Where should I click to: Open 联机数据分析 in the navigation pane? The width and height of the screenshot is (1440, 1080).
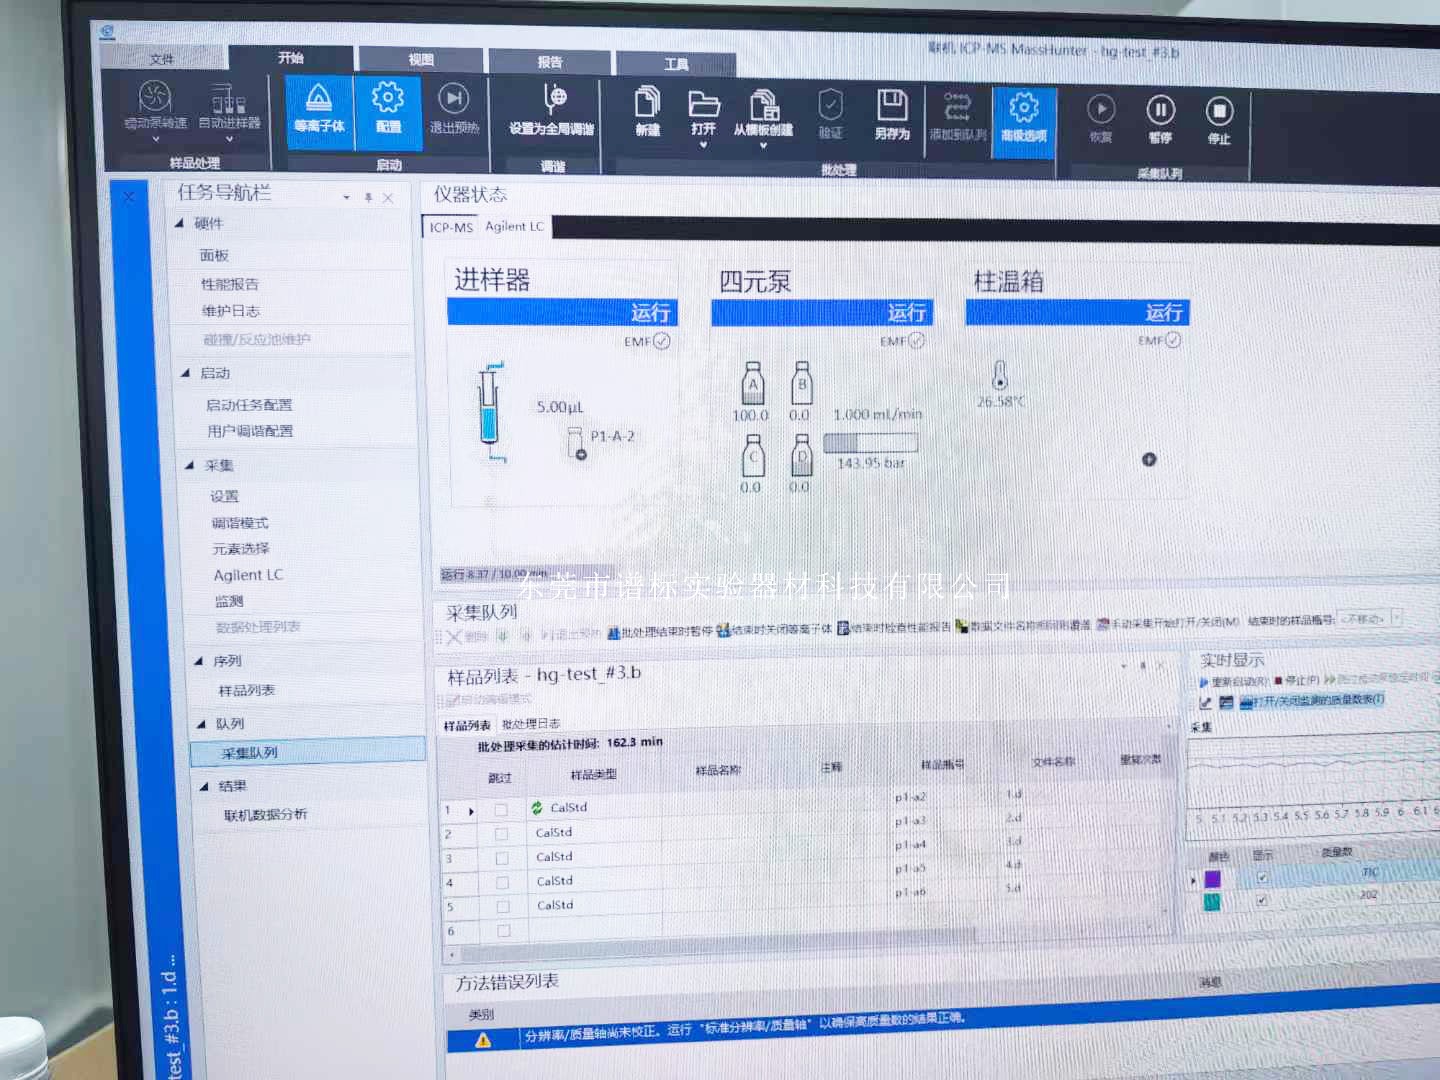click(x=265, y=815)
